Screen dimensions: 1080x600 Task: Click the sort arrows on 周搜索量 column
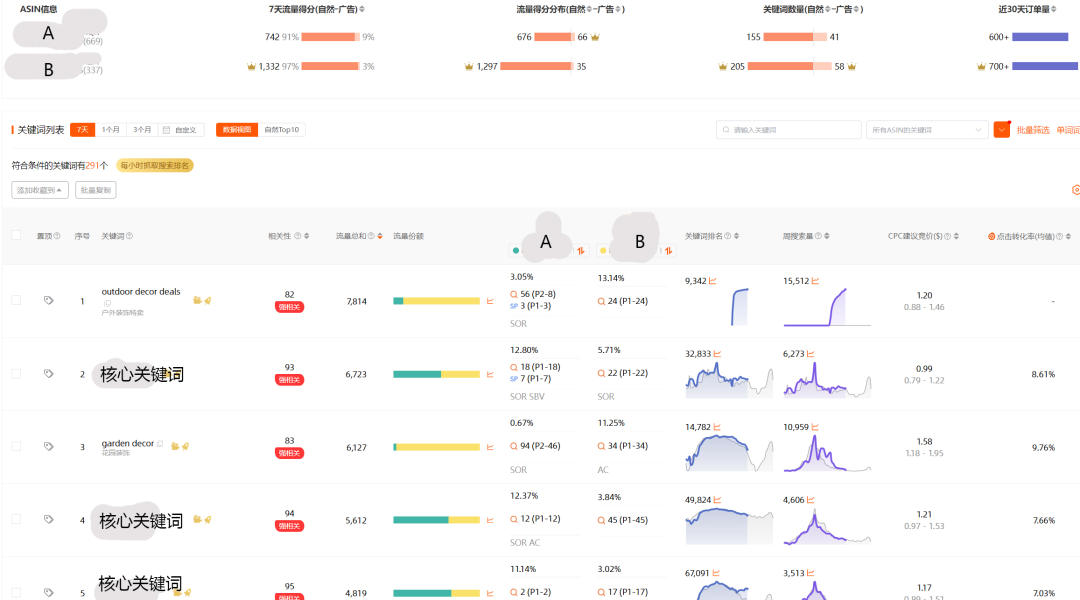pyautogui.click(x=826, y=234)
